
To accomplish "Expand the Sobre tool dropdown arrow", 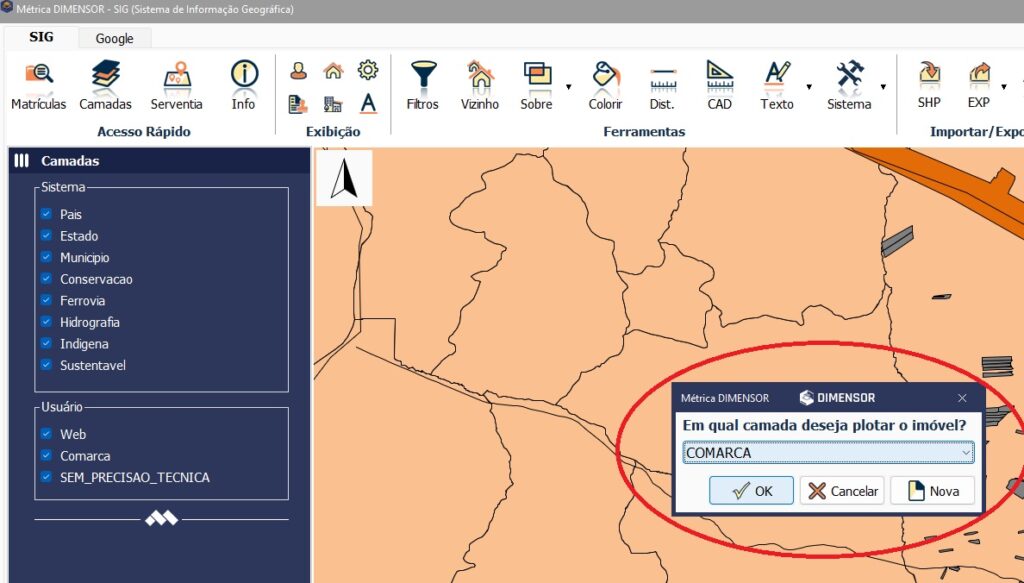I will coord(568,87).
